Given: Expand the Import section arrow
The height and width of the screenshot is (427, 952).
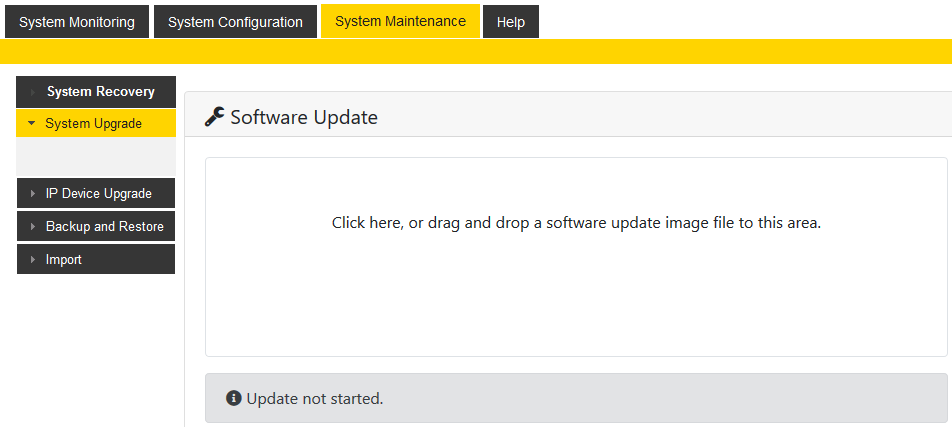Looking at the screenshot, I should [x=33, y=260].
